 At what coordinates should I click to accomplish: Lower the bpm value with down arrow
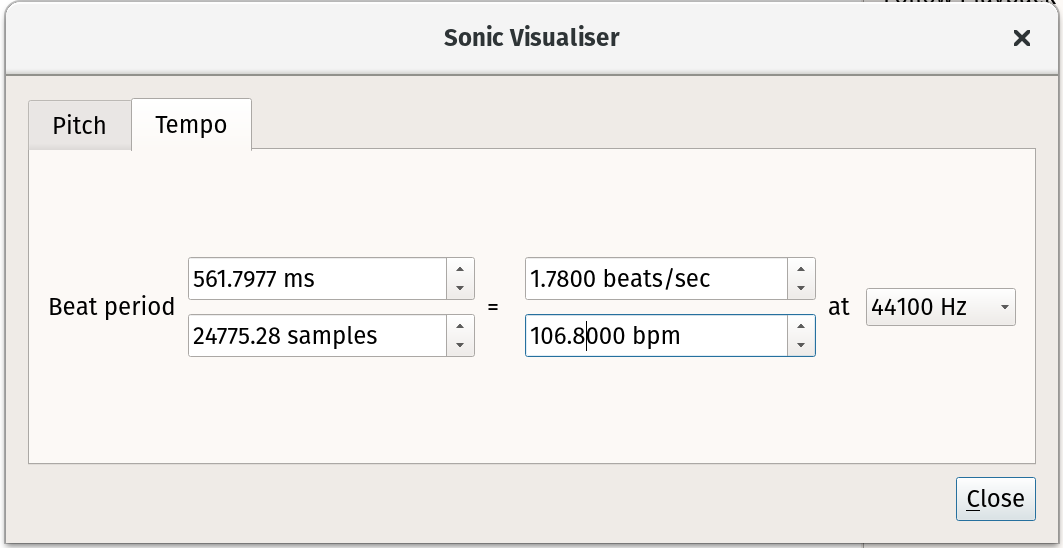(x=800, y=346)
